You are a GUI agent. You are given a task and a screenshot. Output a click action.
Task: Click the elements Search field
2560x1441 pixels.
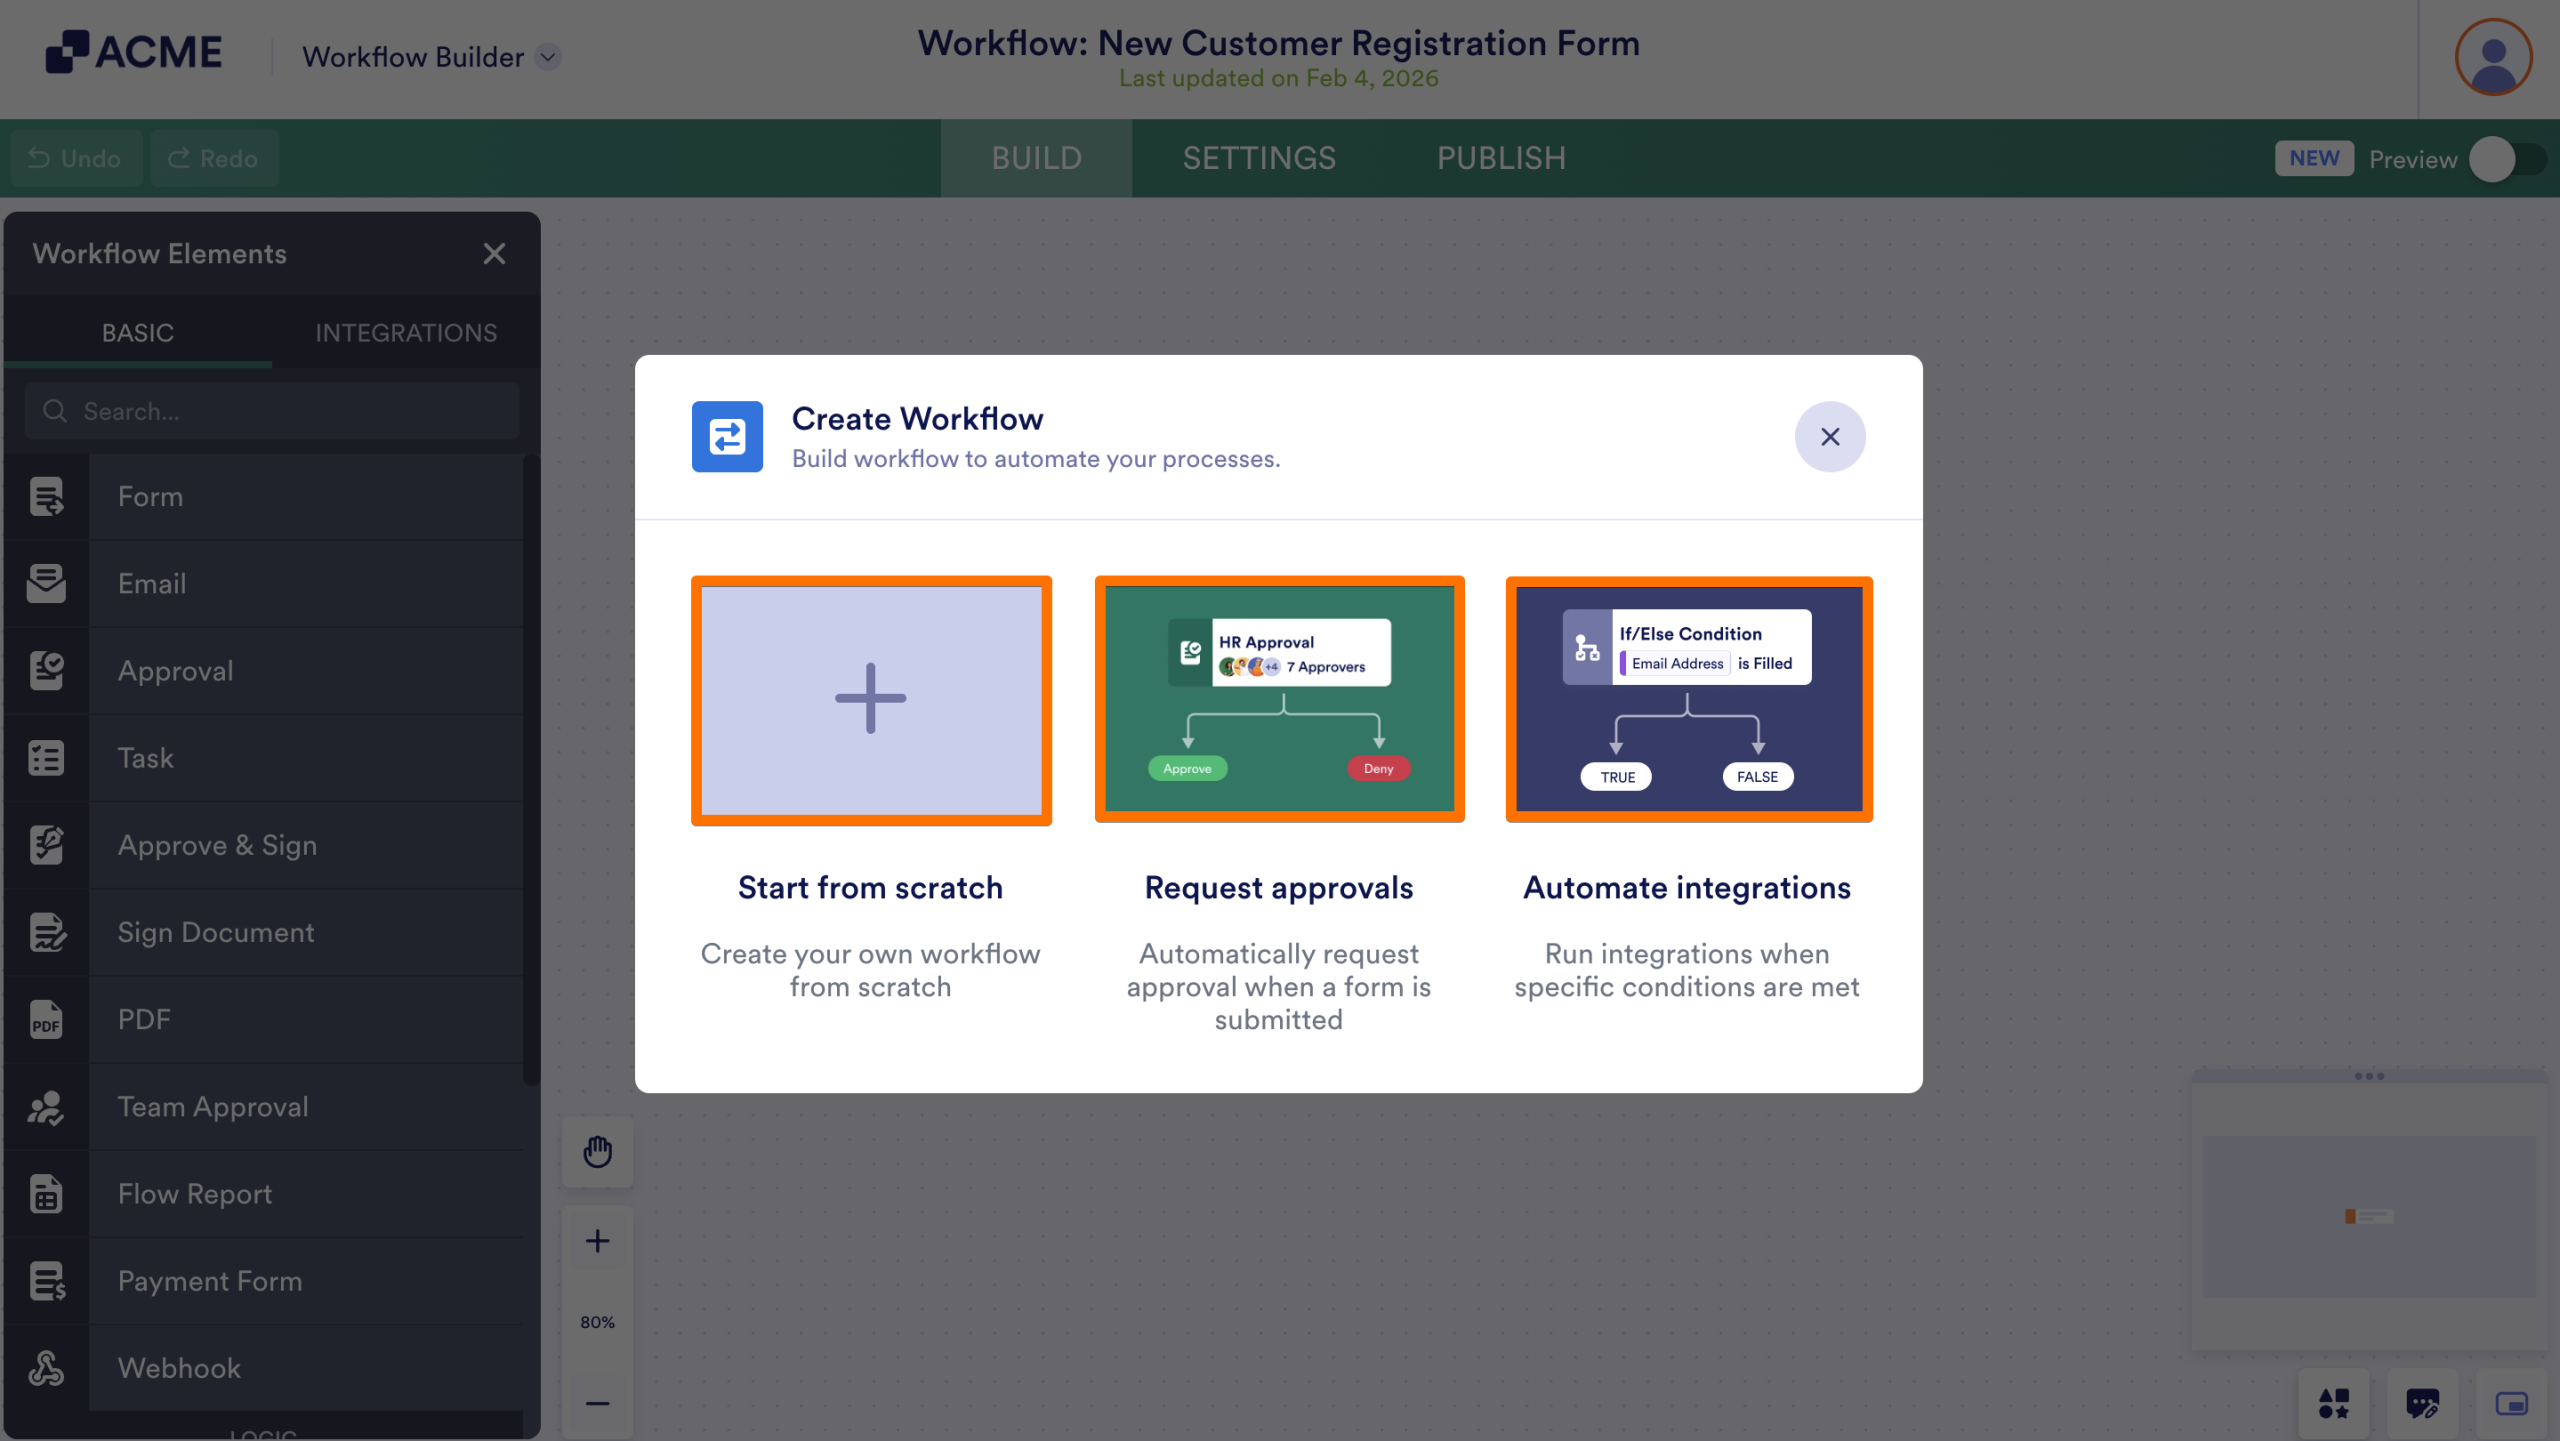pyautogui.click(x=271, y=410)
